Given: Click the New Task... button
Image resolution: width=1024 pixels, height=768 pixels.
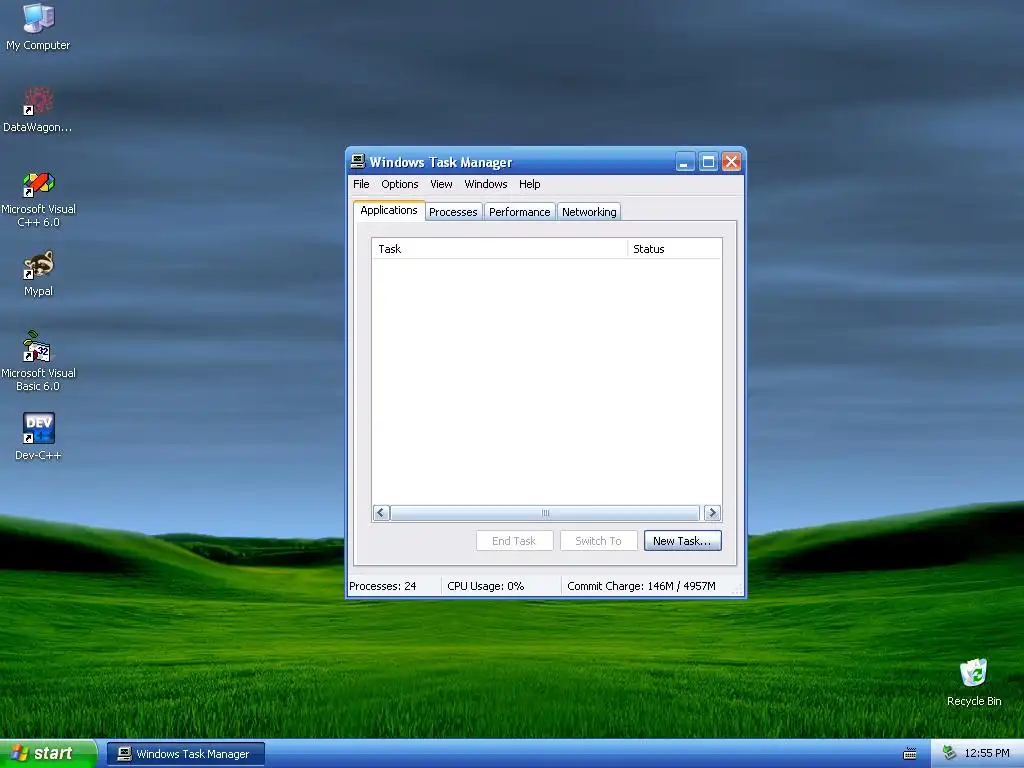Looking at the screenshot, I should pyautogui.click(x=682, y=541).
